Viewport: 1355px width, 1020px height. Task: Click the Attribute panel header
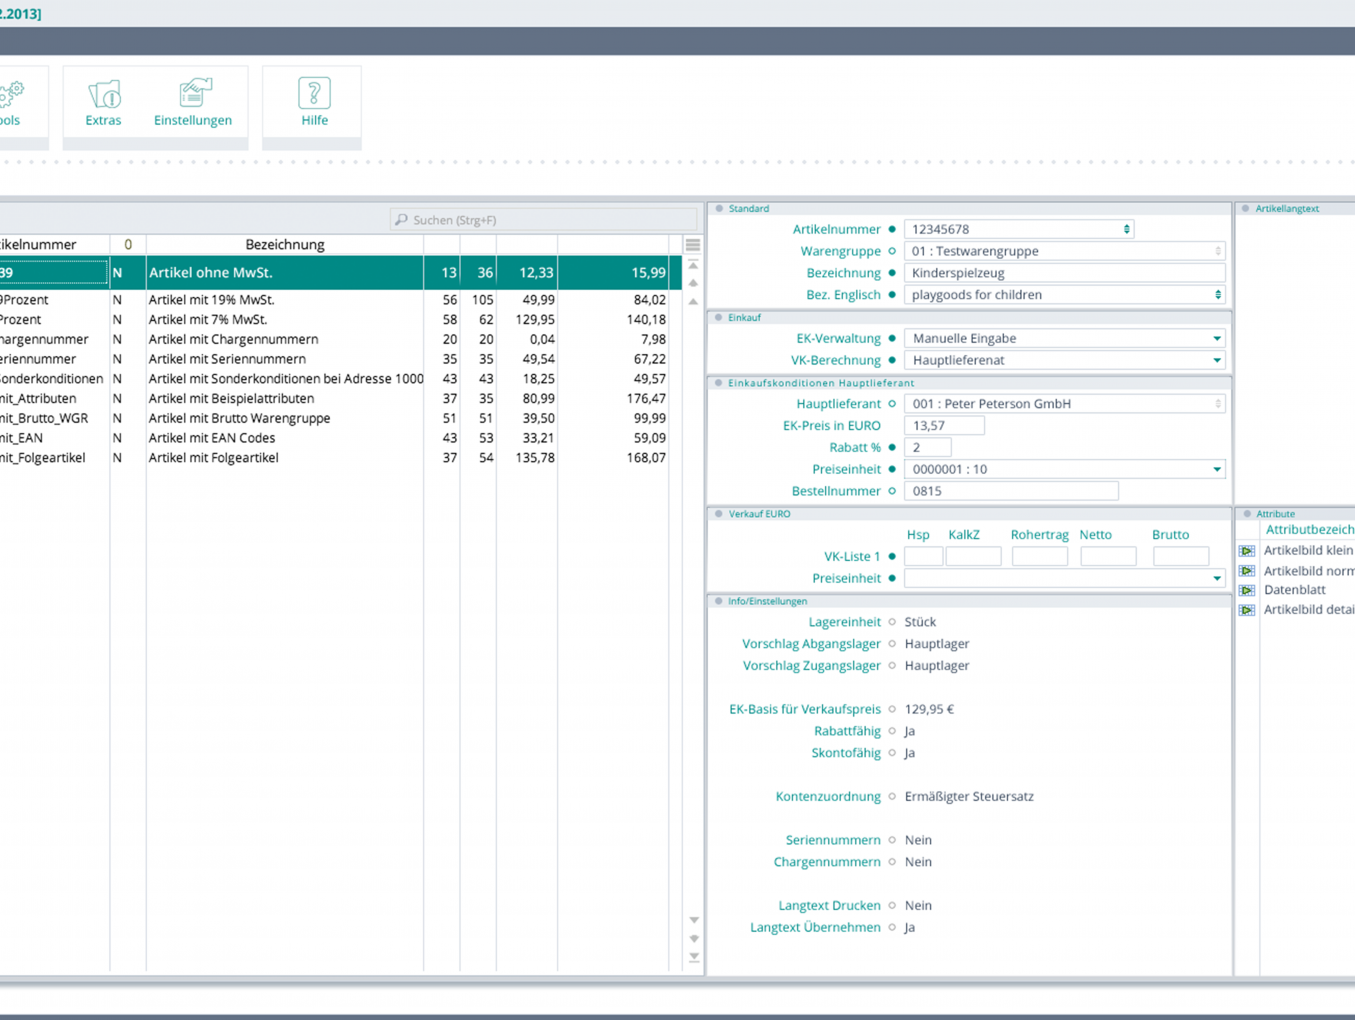(x=1296, y=513)
